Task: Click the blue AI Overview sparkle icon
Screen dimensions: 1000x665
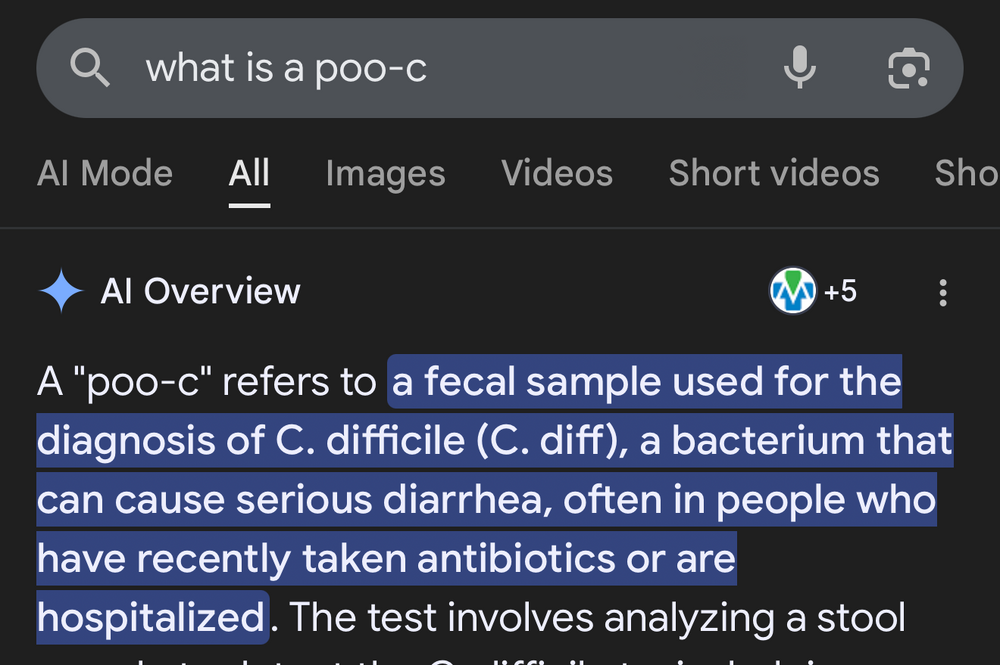Action: (x=61, y=291)
